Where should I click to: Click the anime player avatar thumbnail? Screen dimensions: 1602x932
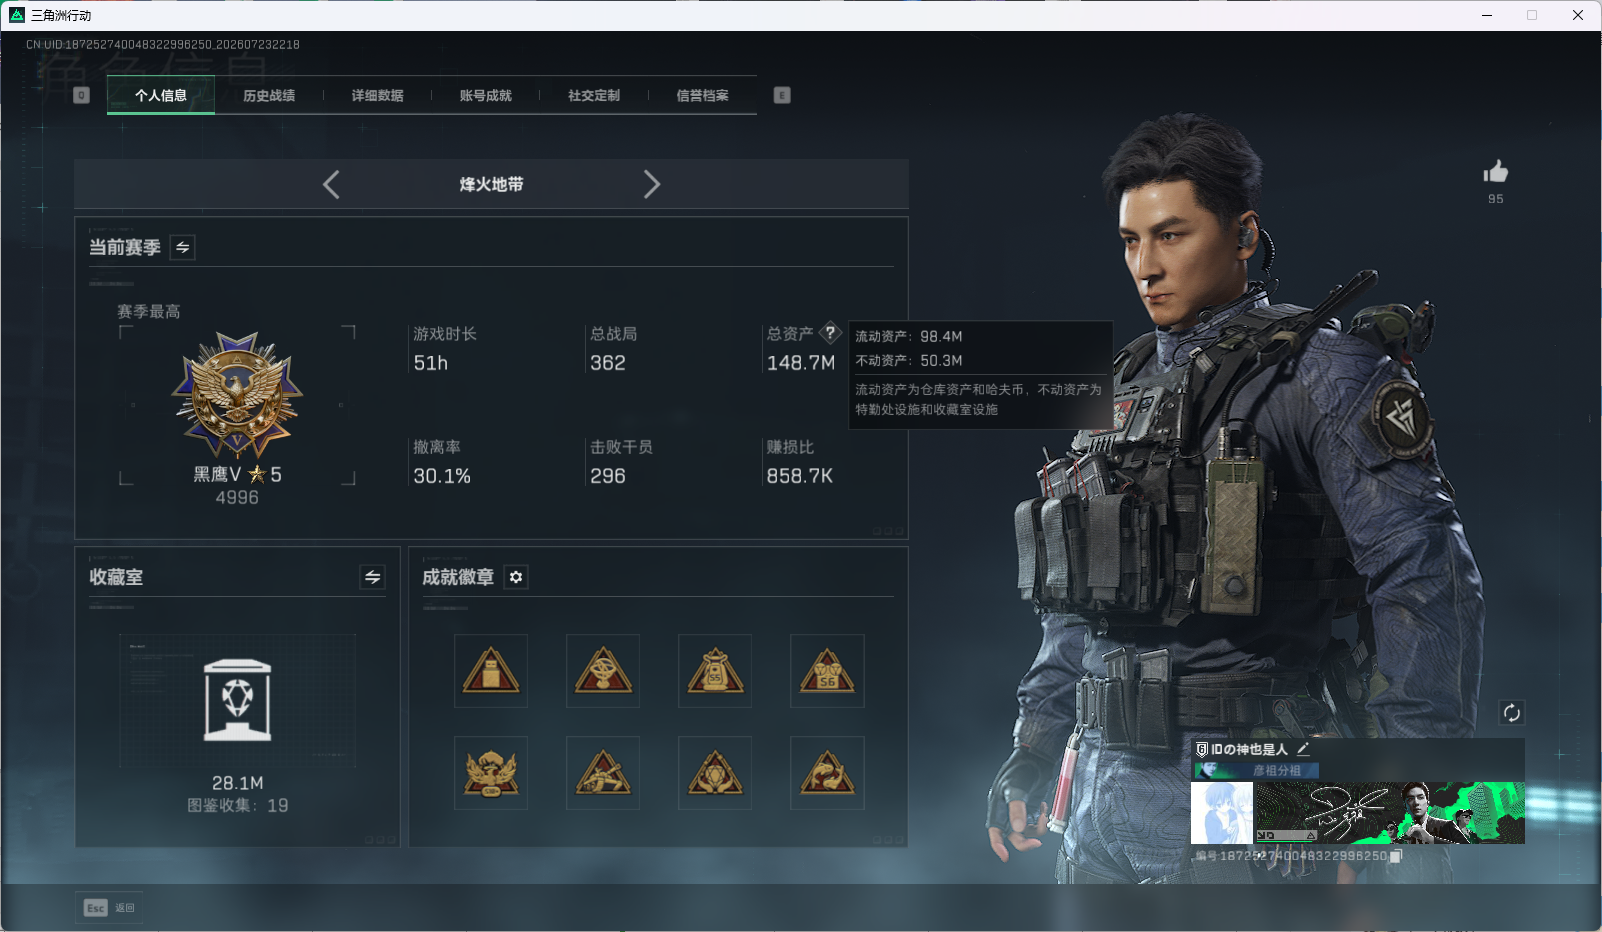tap(1222, 813)
